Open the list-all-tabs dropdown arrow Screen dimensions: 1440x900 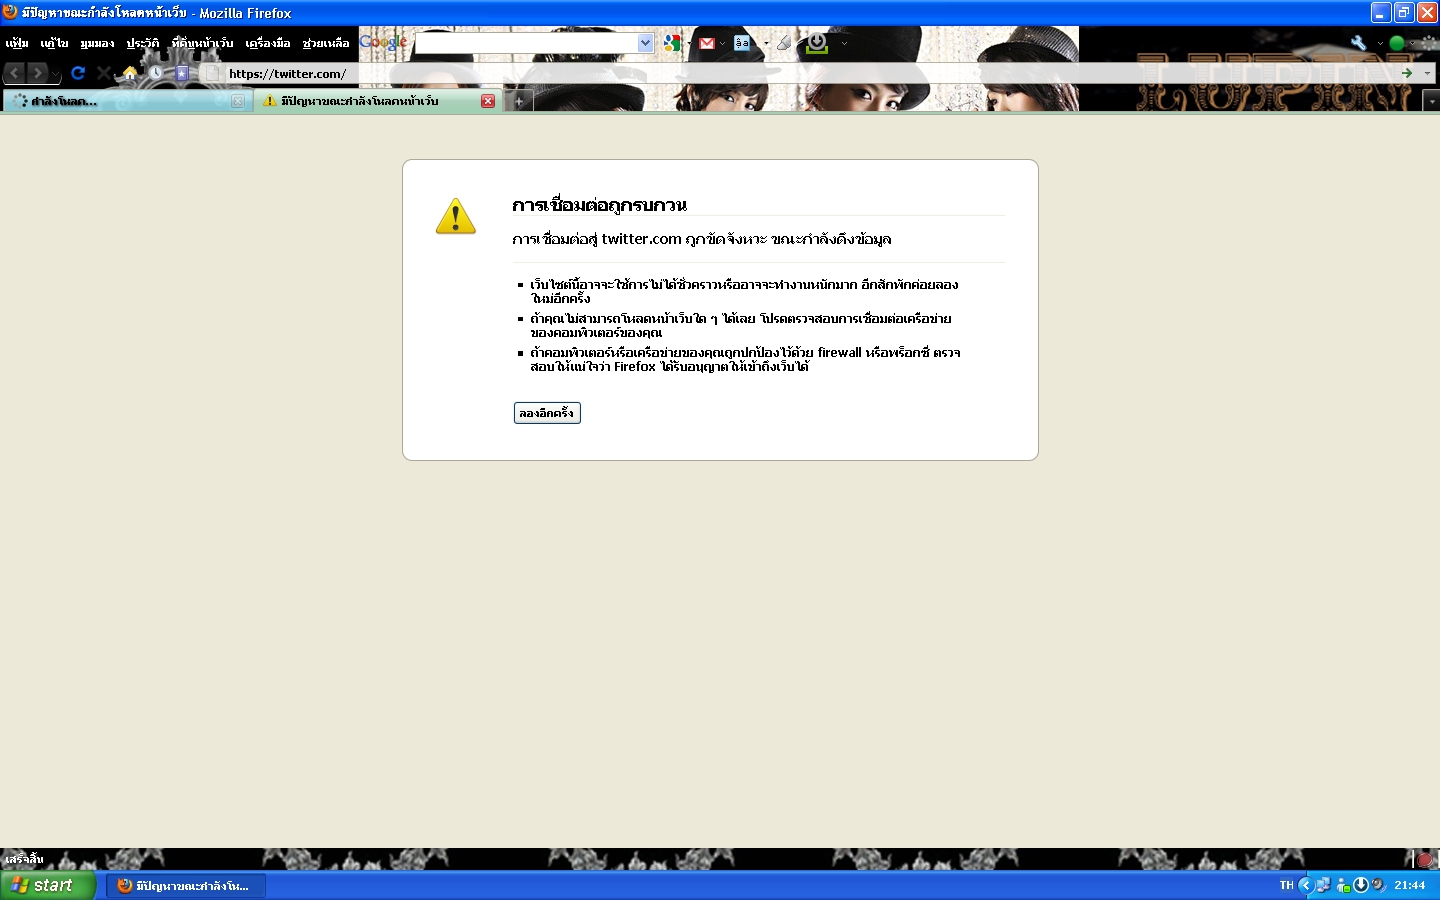pyautogui.click(x=1431, y=101)
